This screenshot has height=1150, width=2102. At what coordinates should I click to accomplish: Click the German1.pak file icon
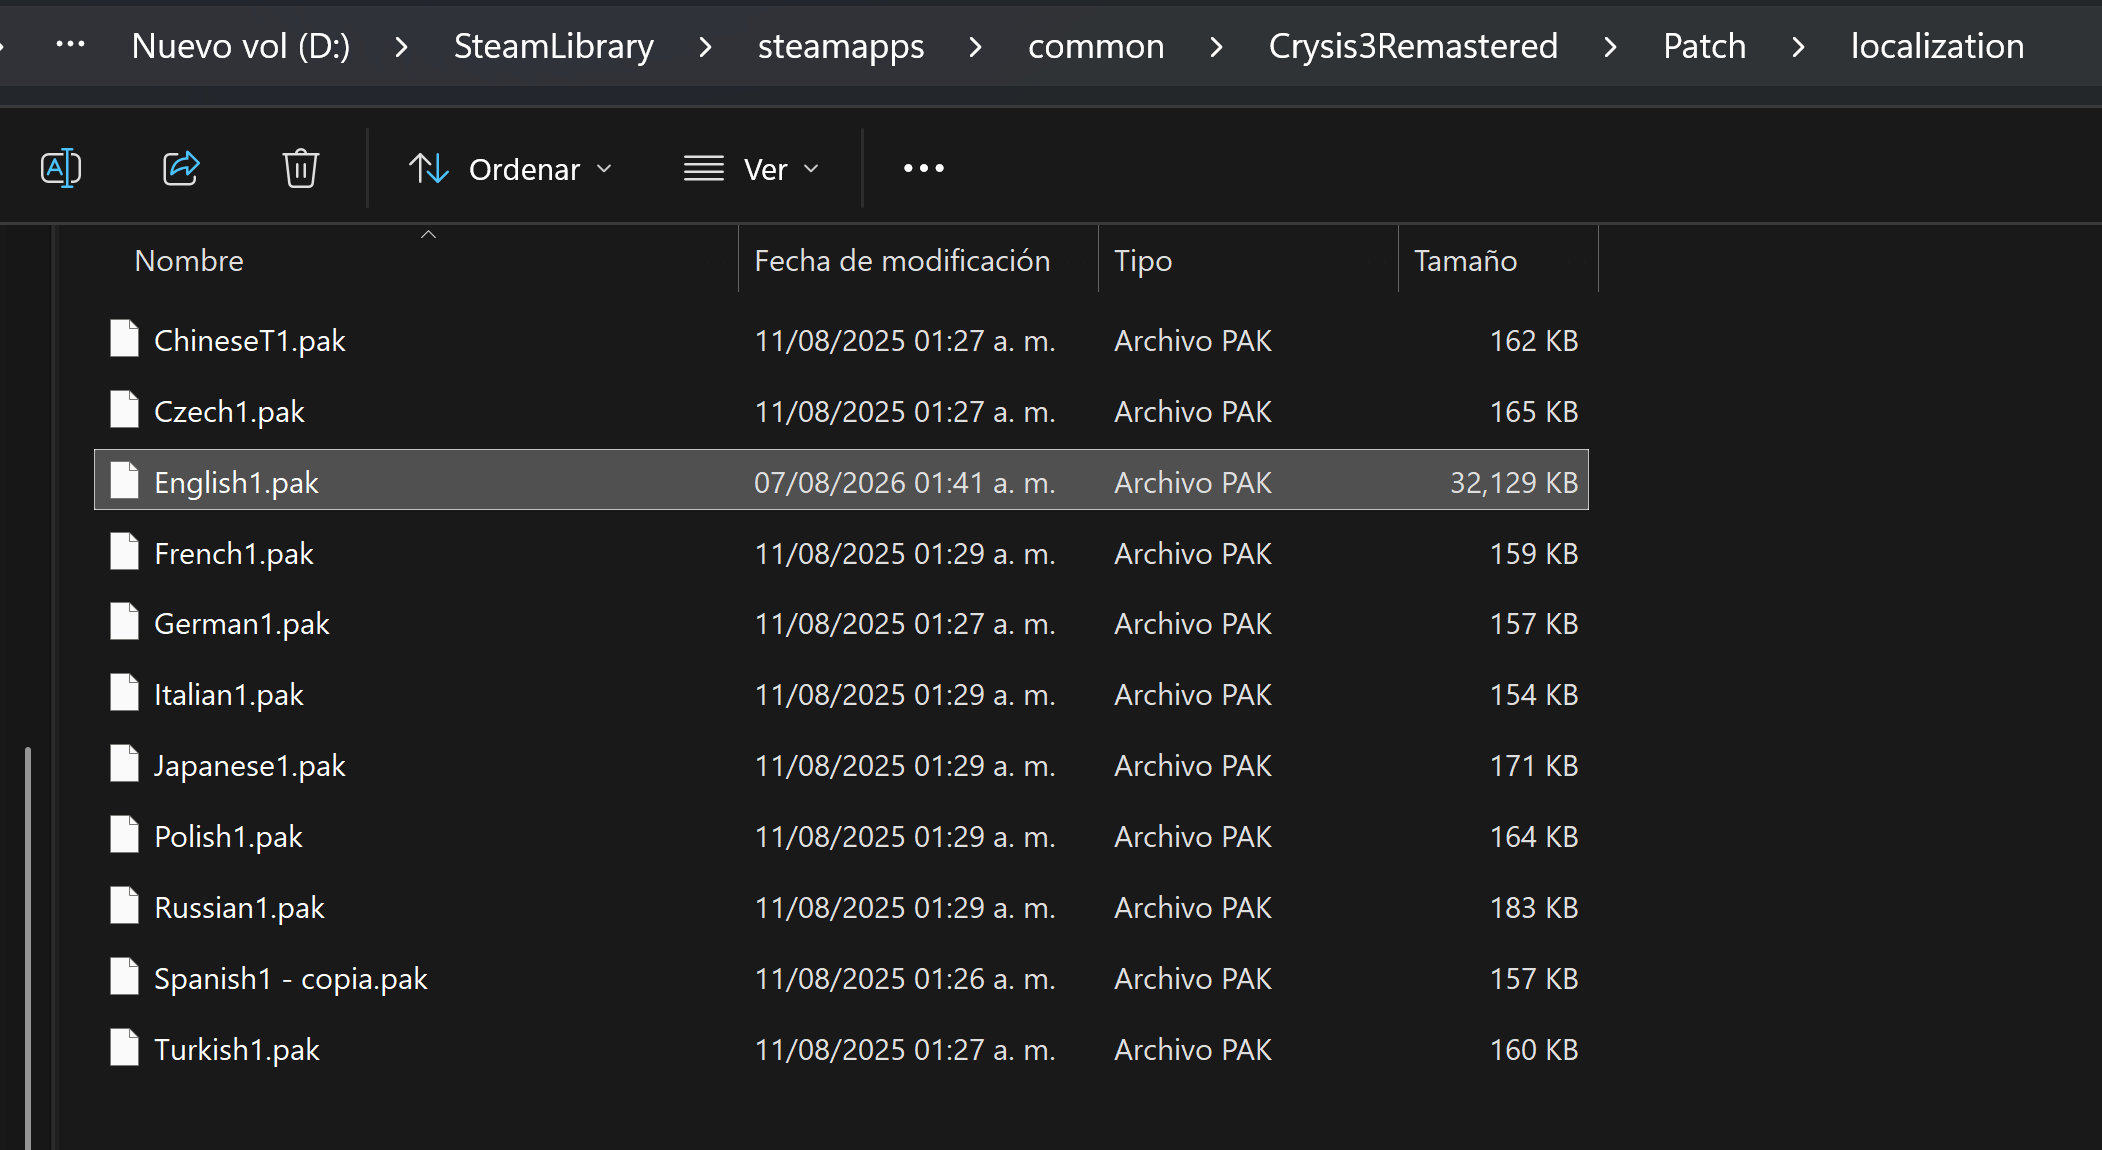coord(124,621)
